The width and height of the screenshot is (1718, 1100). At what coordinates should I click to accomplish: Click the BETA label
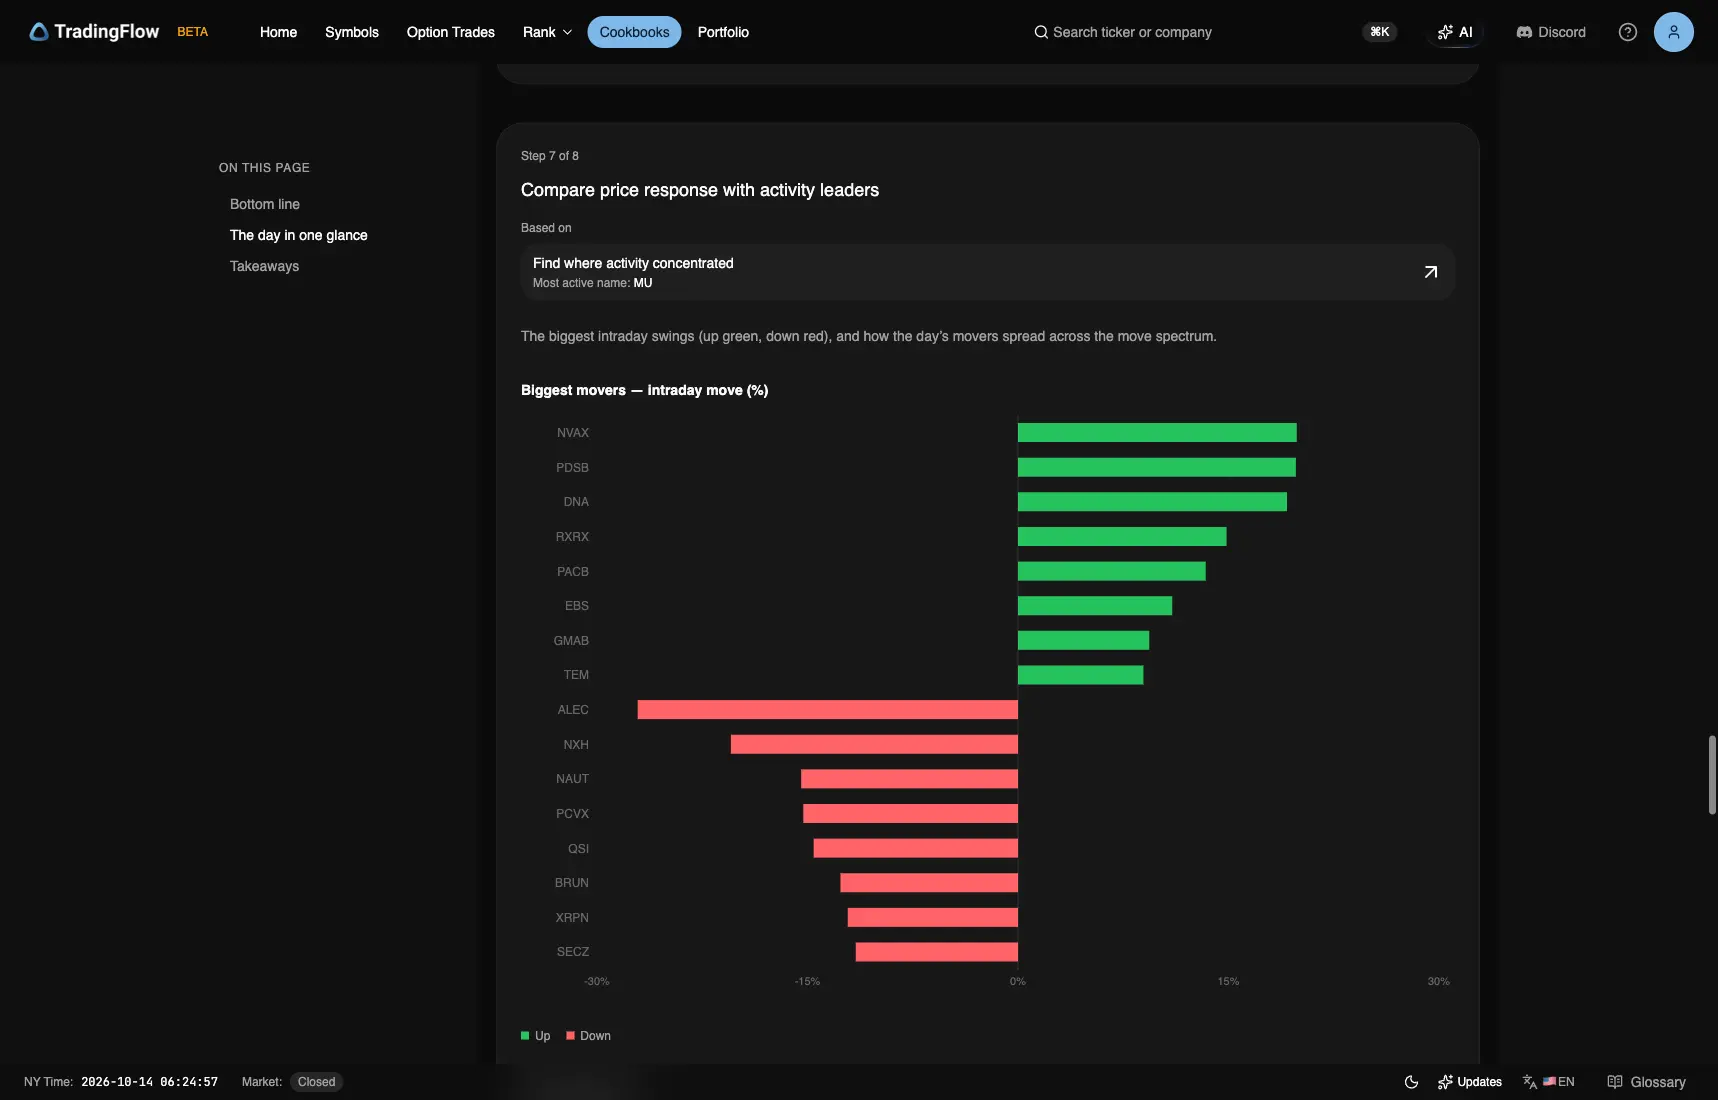point(193,32)
